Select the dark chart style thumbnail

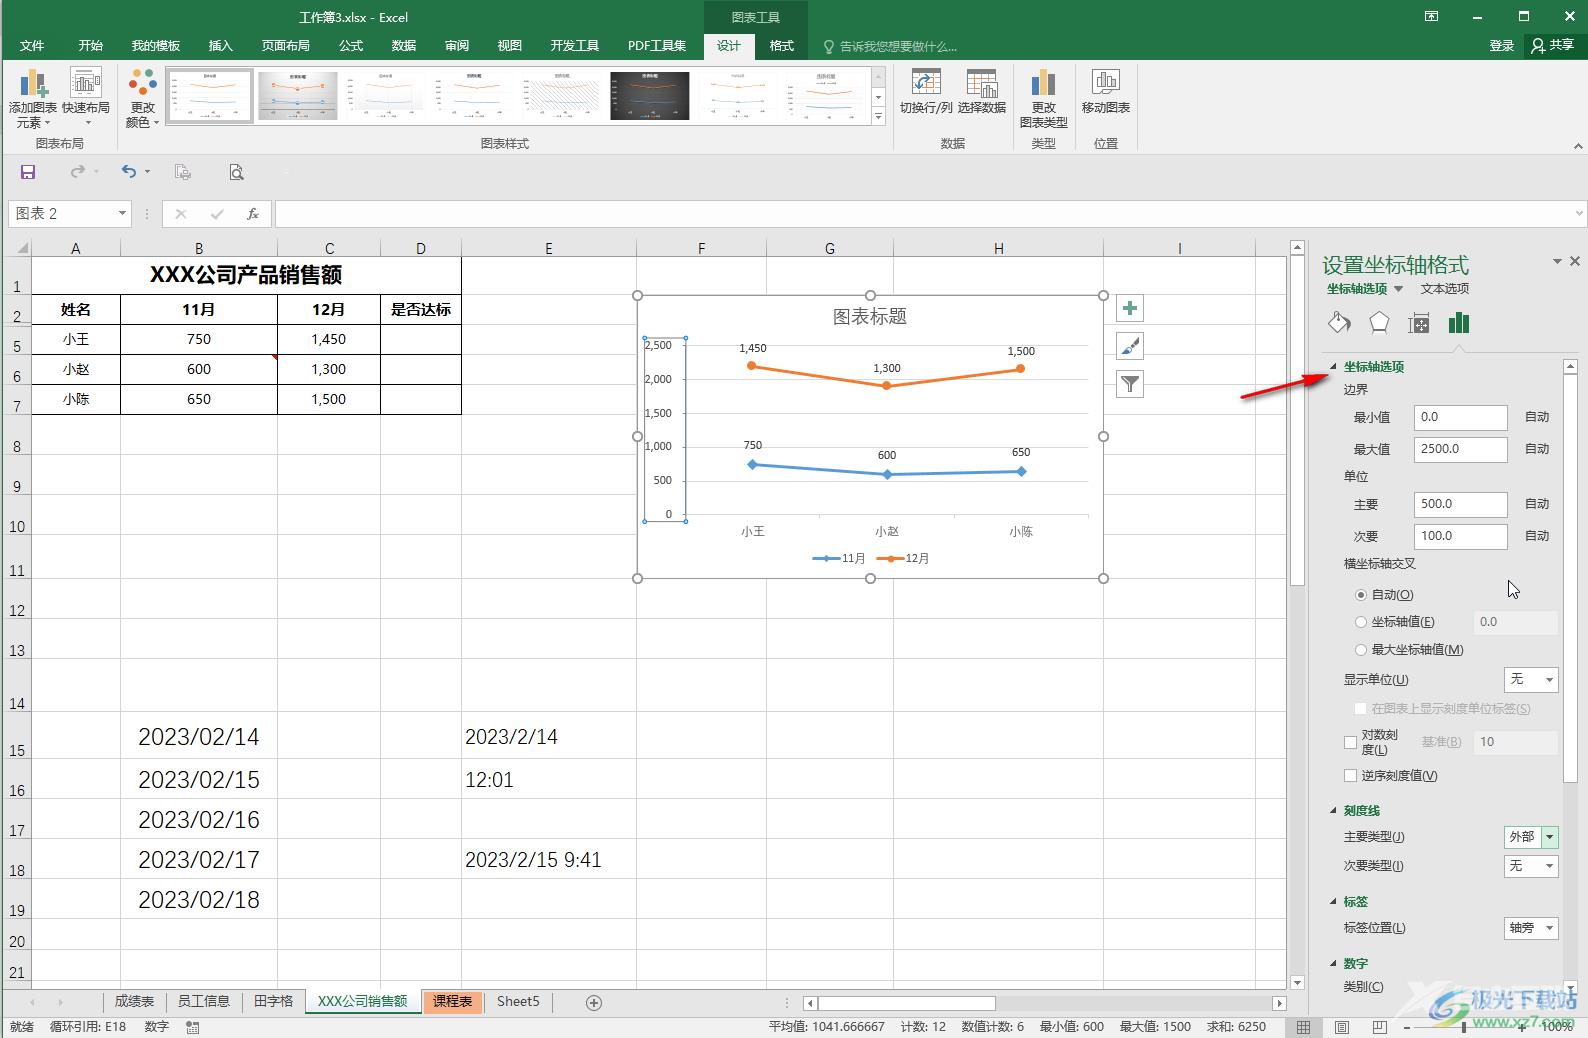pos(650,96)
